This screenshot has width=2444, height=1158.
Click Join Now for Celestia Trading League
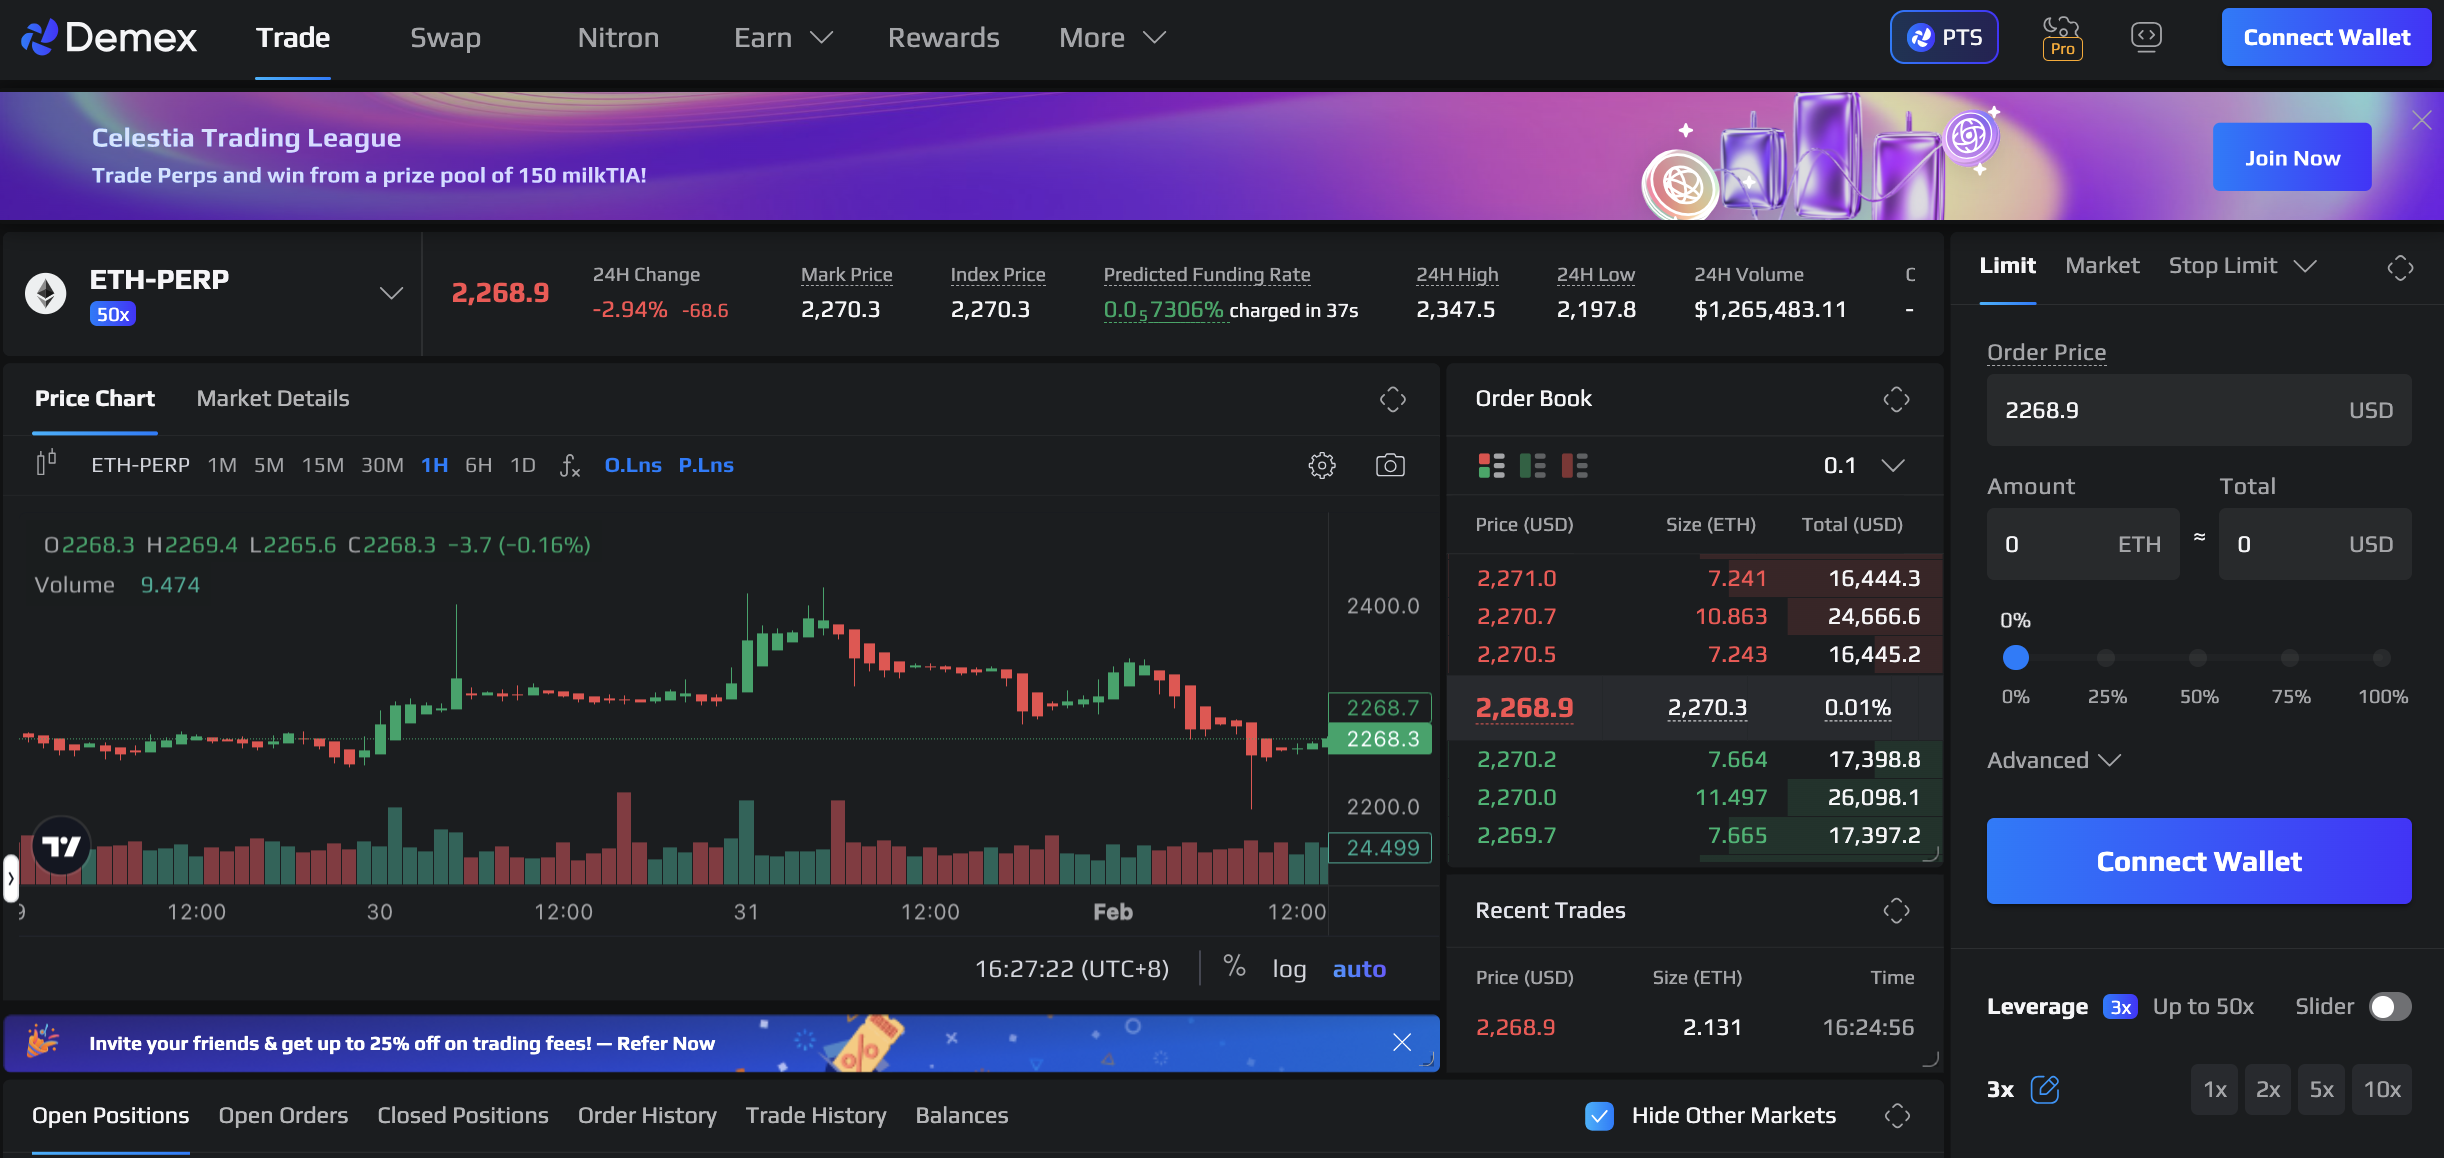click(2291, 156)
